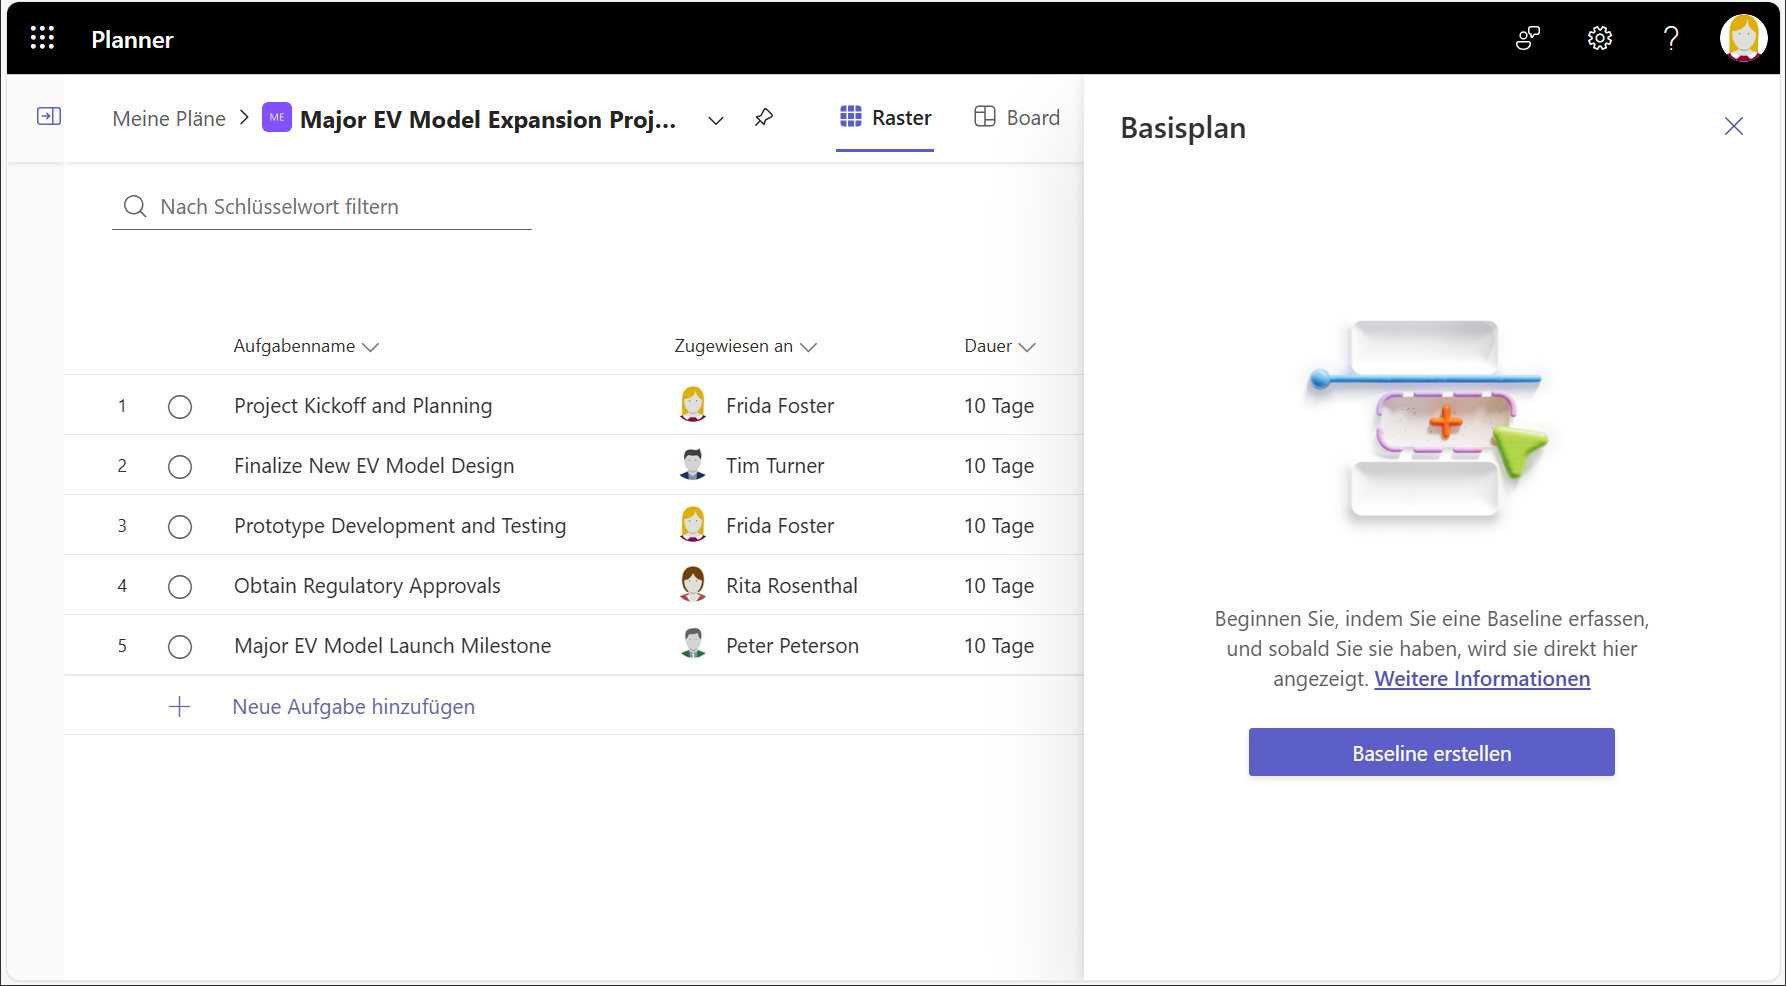
Task: Open task Prototype Development and Testing
Action: tap(400, 526)
